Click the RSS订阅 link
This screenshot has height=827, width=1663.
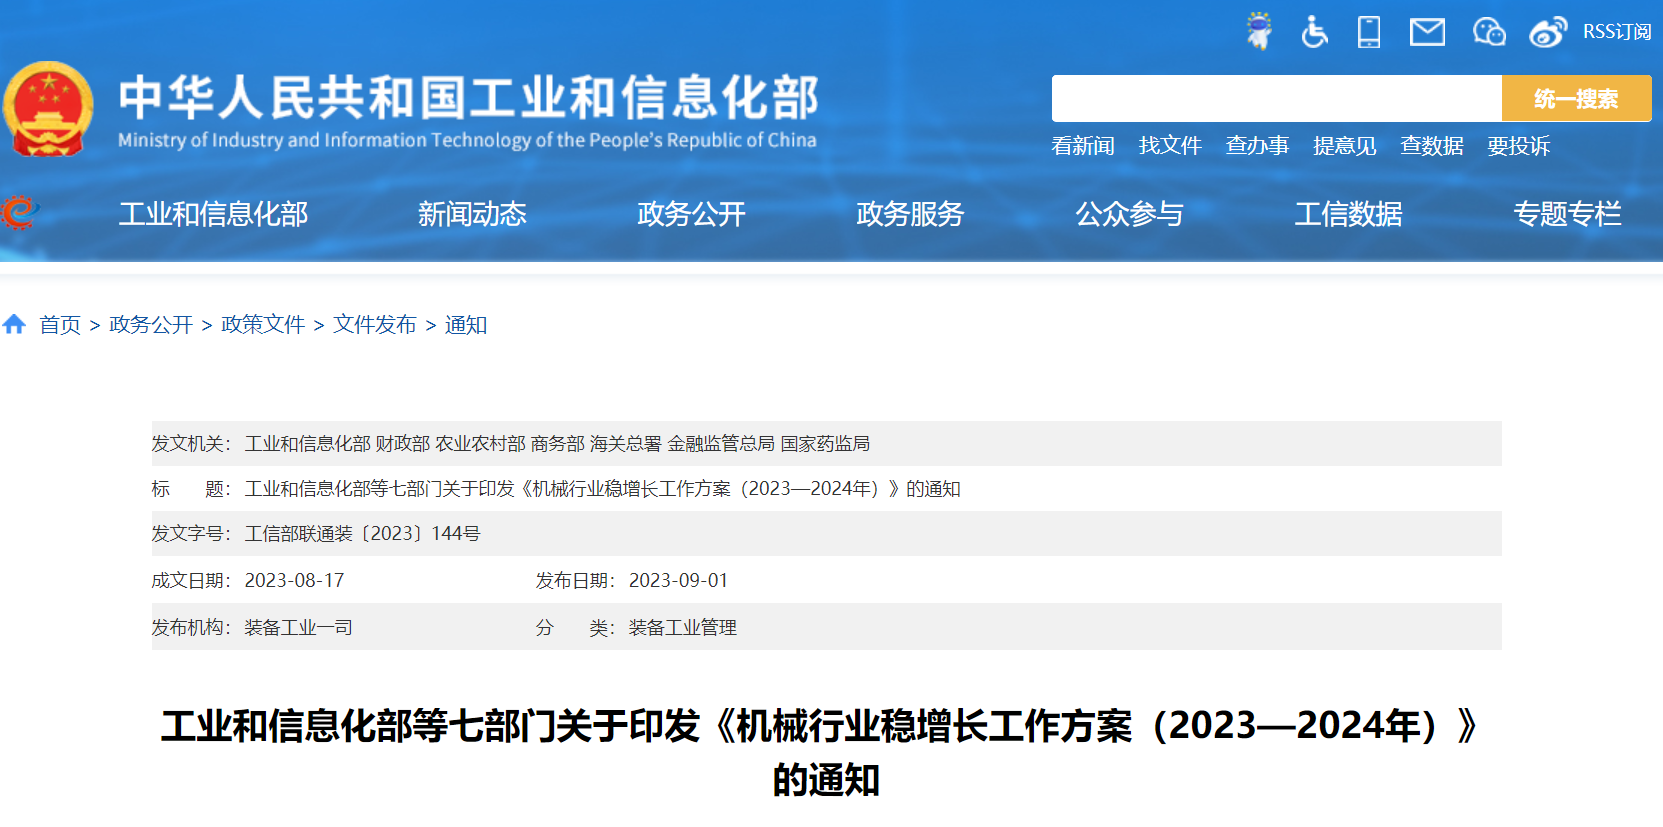[x=1616, y=32]
